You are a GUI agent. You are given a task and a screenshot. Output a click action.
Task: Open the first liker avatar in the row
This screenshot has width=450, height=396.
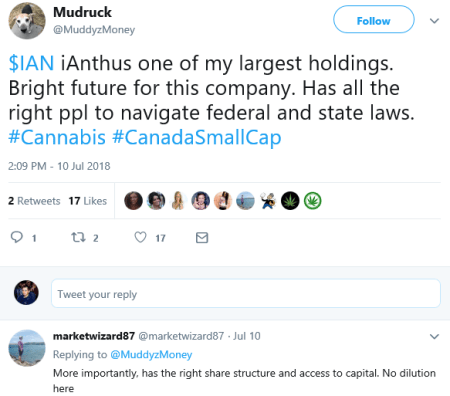click(133, 201)
